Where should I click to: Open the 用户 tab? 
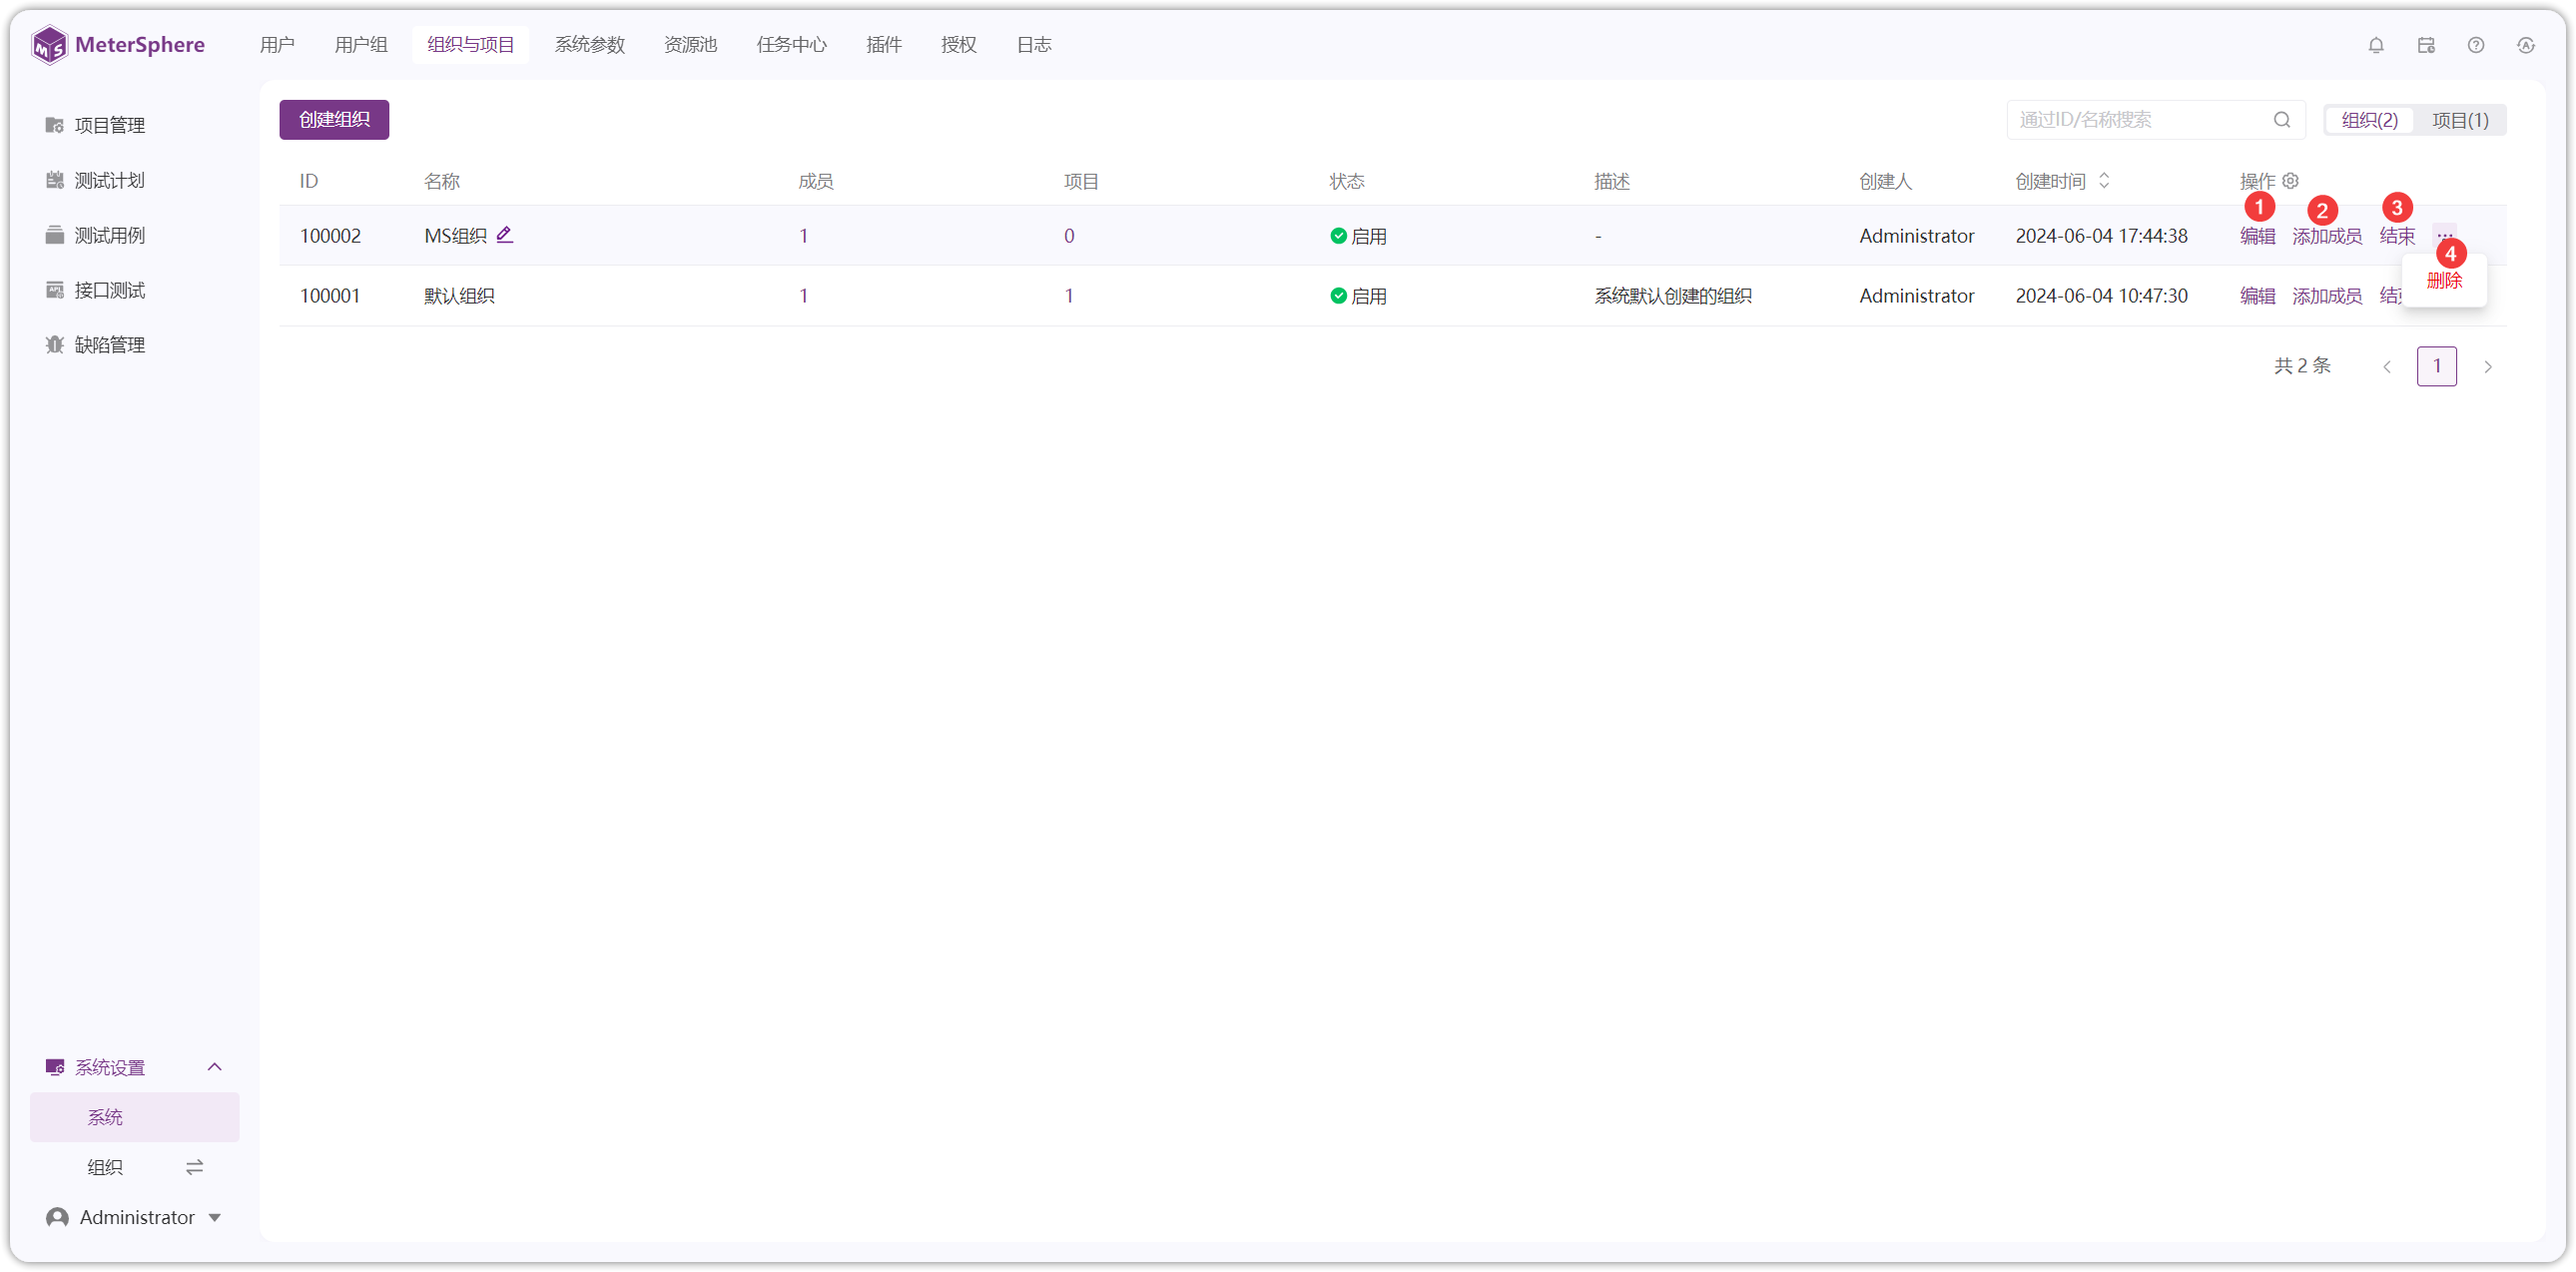tap(277, 45)
